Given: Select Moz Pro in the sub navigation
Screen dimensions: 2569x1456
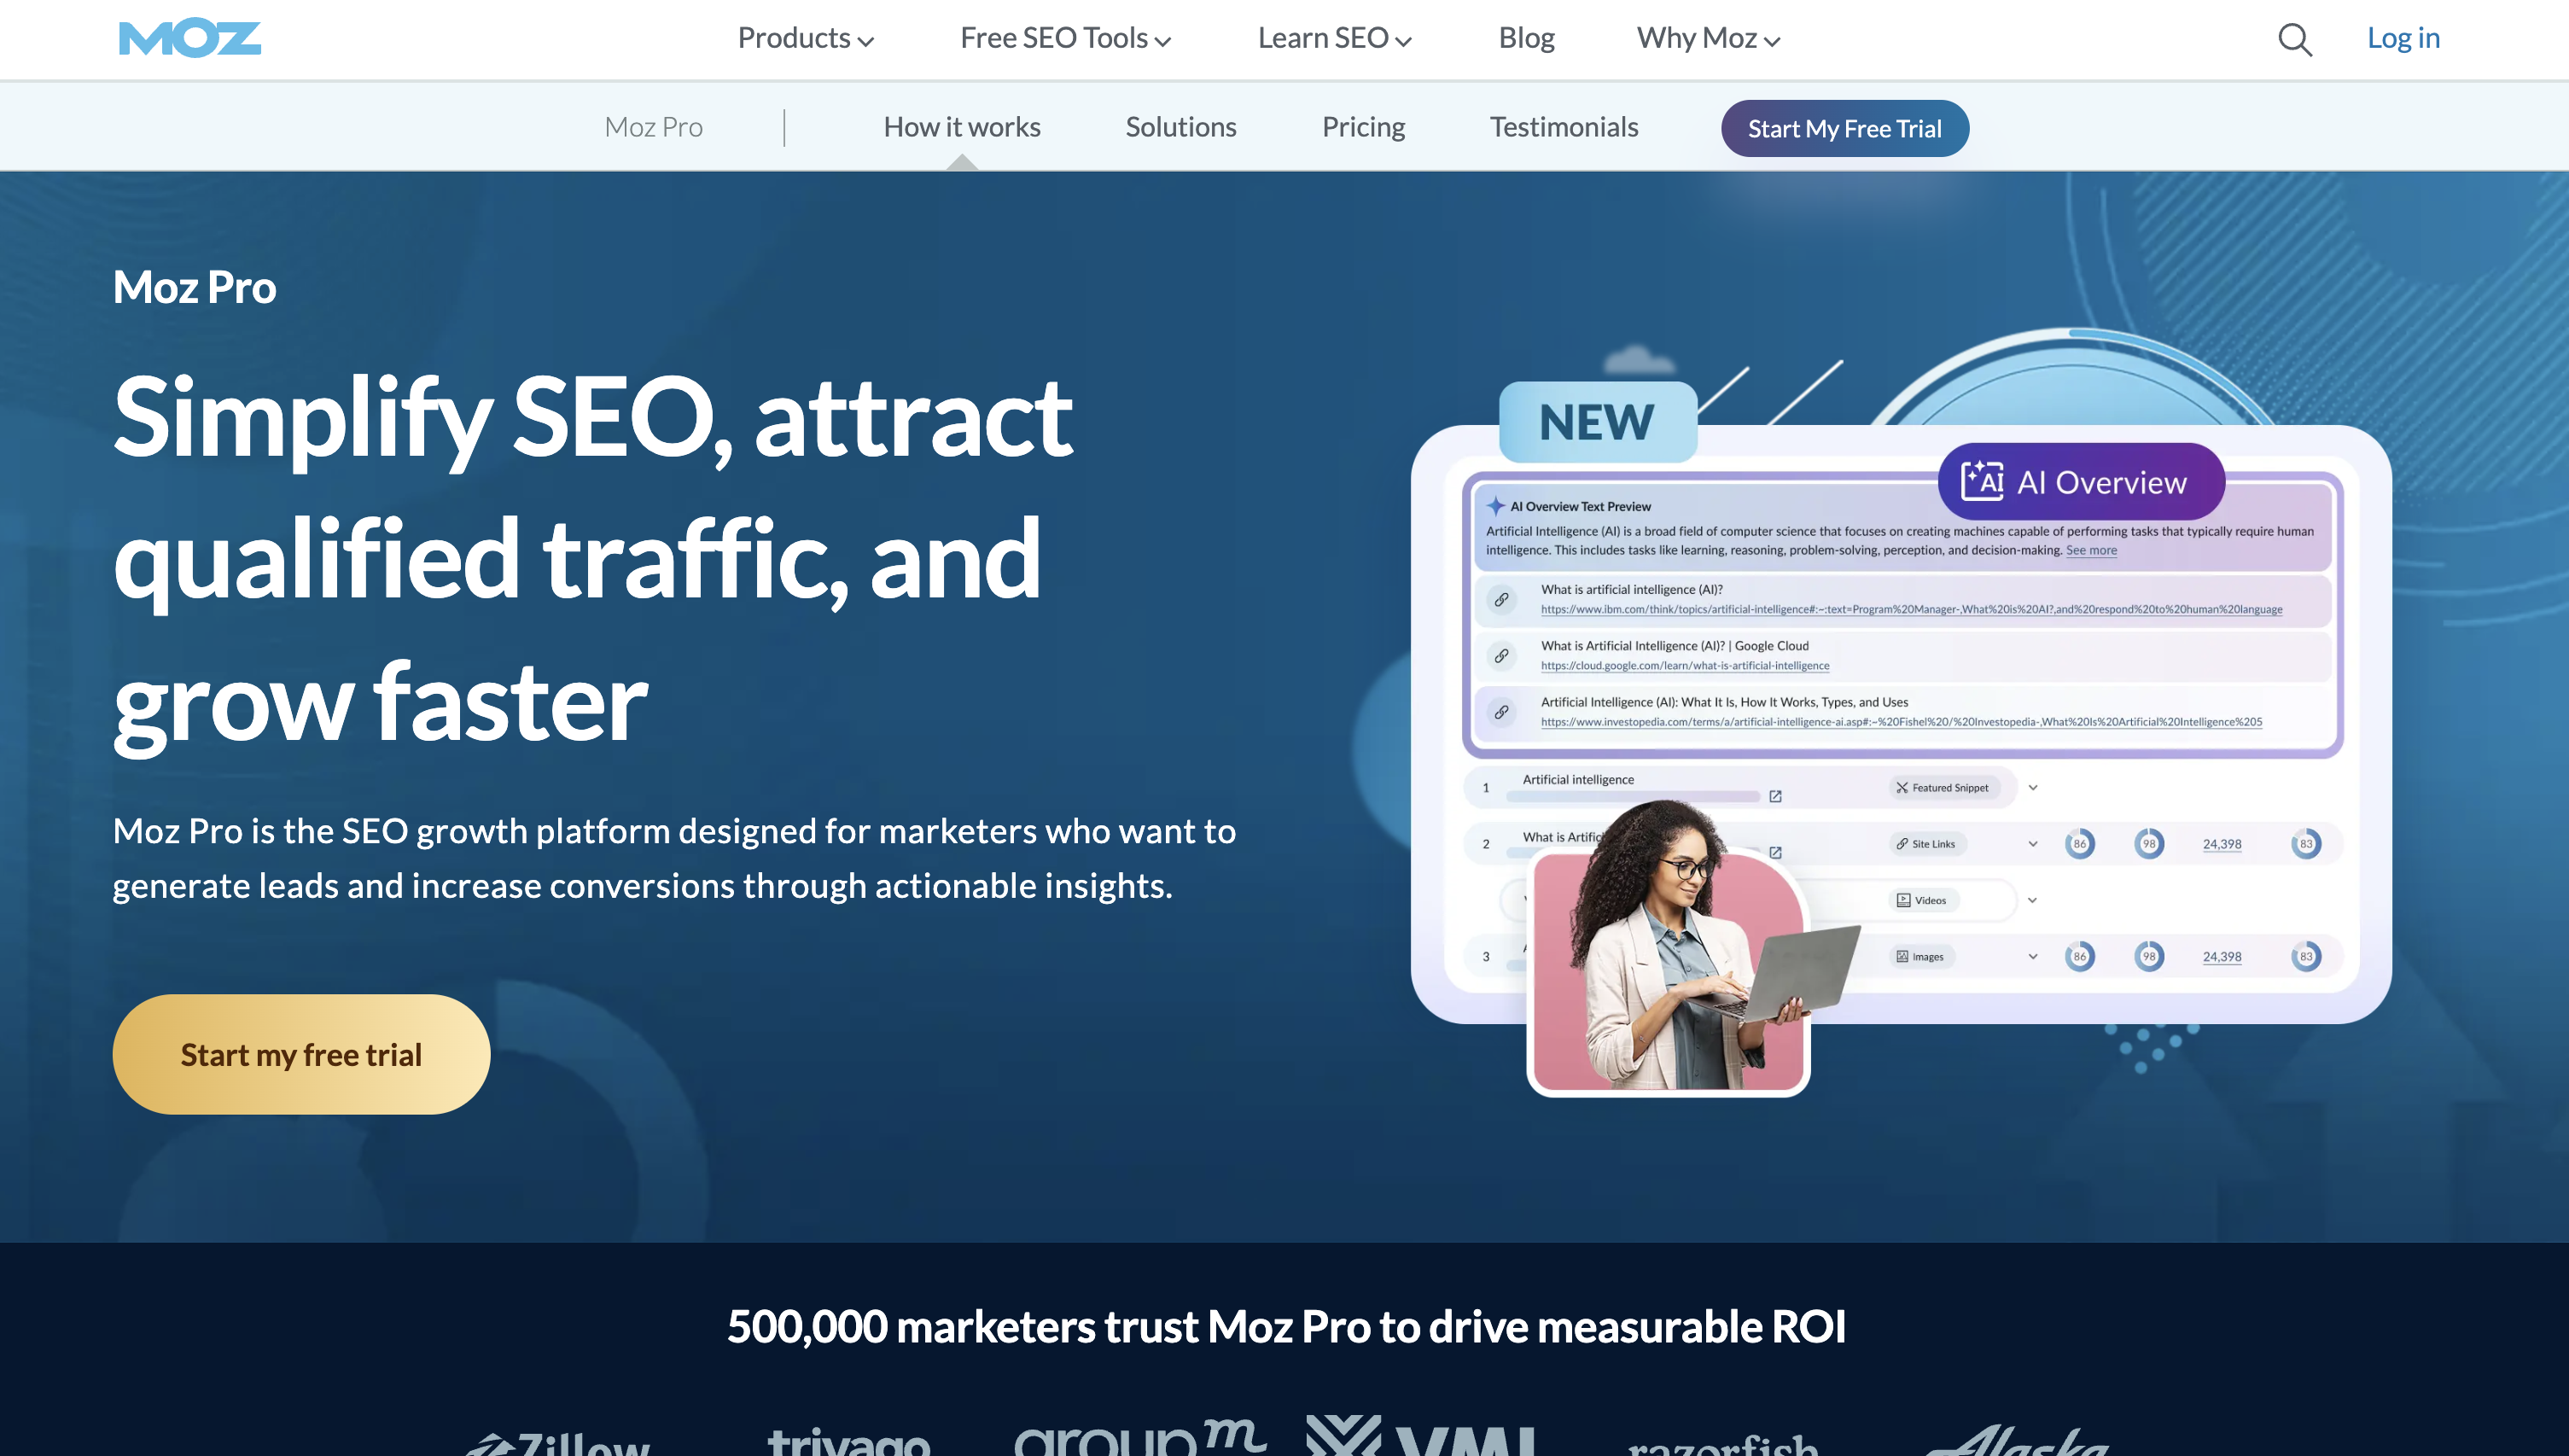Looking at the screenshot, I should tap(653, 127).
